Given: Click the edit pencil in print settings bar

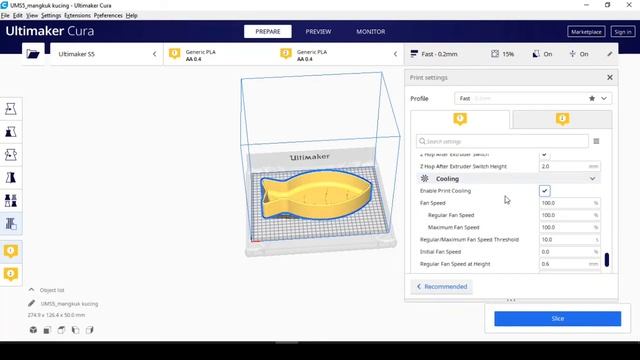Looking at the screenshot, I should click(610, 54).
